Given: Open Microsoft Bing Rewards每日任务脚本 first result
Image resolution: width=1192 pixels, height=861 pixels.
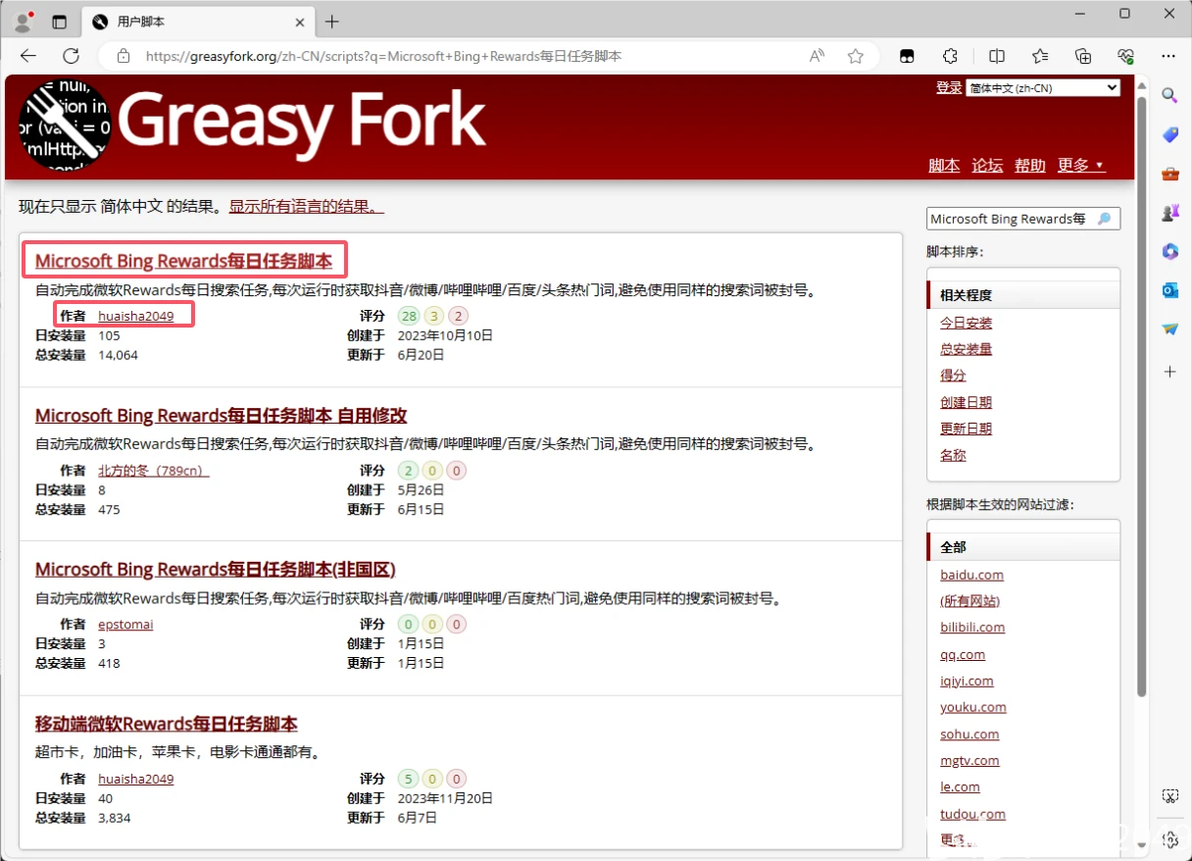Looking at the screenshot, I should [x=183, y=261].
